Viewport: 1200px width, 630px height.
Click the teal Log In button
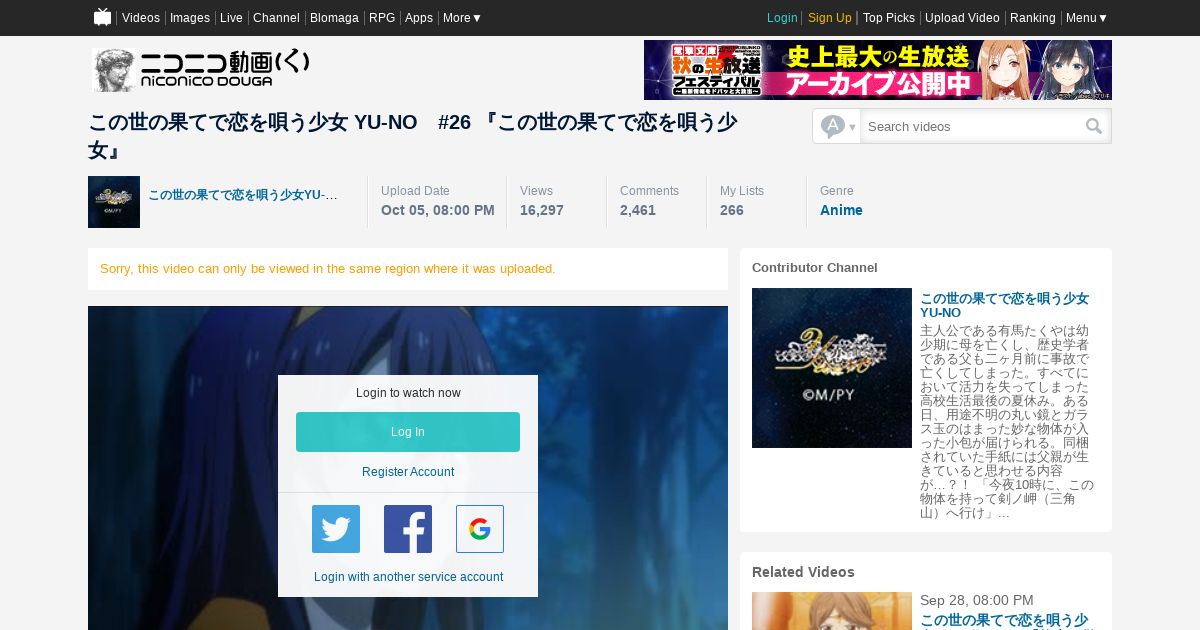[408, 432]
